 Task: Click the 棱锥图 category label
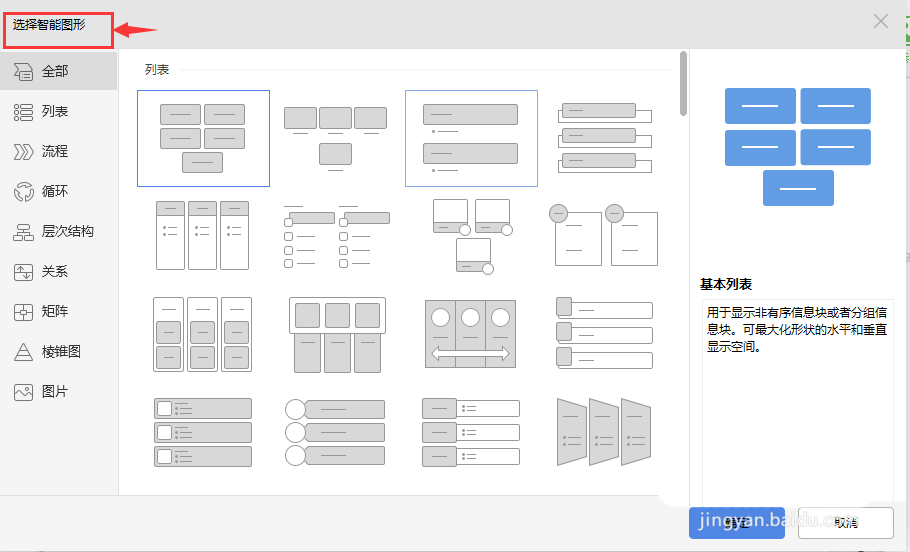point(62,352)
